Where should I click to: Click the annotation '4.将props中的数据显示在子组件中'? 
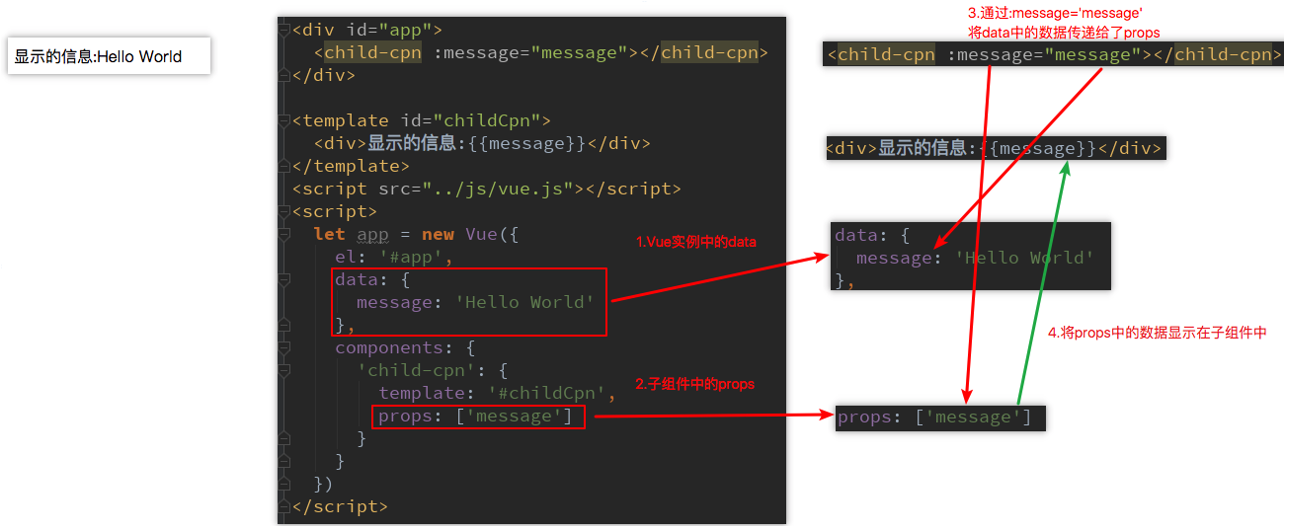click(x=1157, y=333)
